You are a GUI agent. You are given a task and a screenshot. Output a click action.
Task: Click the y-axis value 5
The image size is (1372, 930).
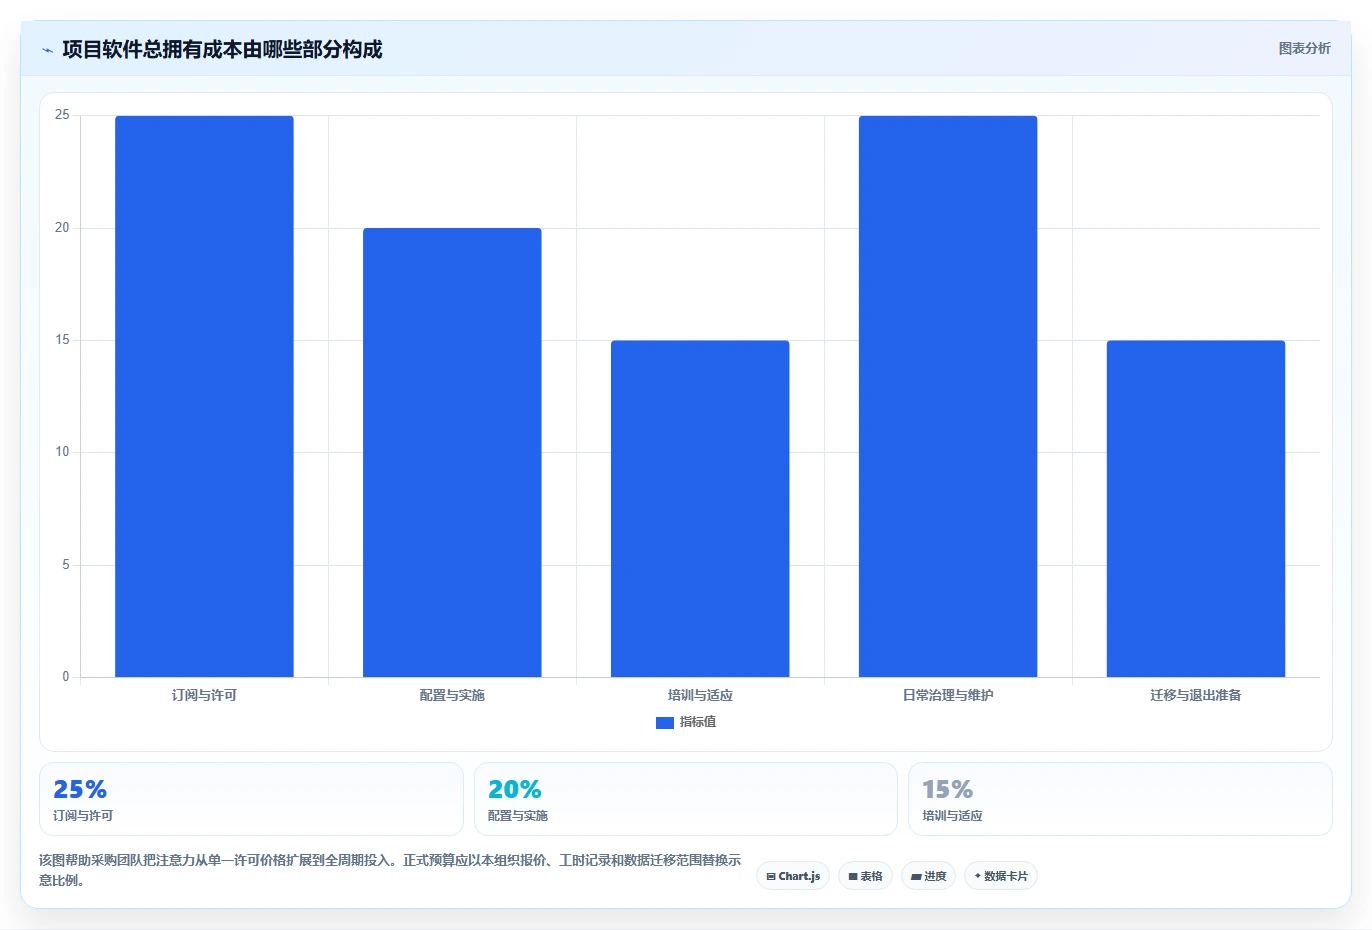(x=66, y=565)
